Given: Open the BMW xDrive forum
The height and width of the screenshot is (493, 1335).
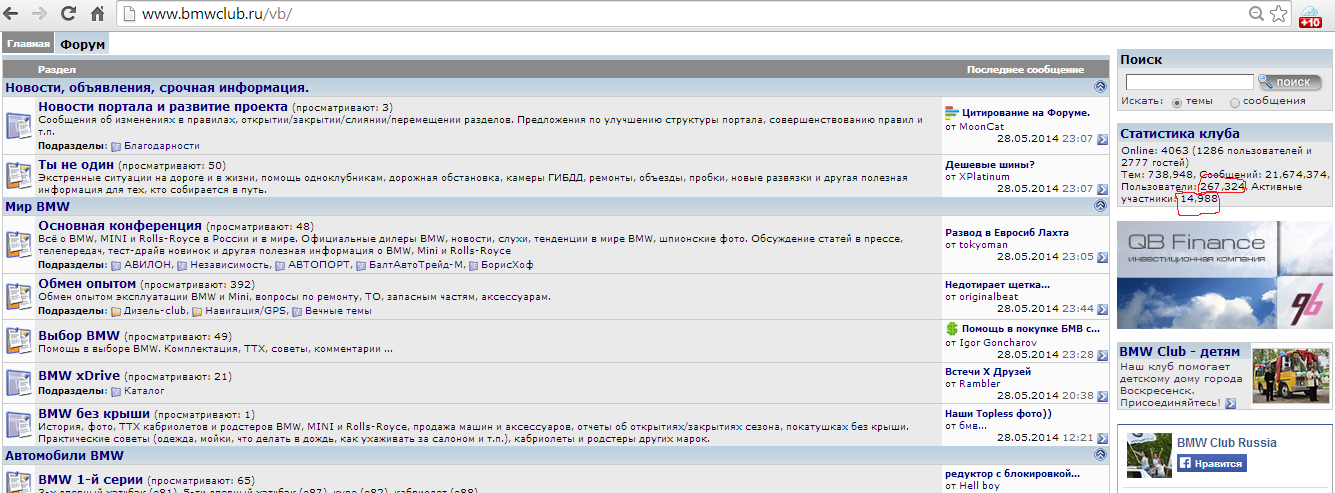Looking at the screenshot, I should pos(78,376).
